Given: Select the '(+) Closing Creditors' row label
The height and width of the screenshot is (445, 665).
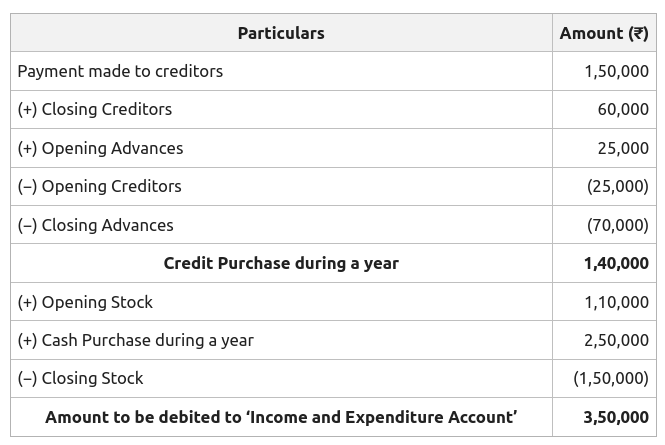Looking at the screenshot, I should coord(95,109).
